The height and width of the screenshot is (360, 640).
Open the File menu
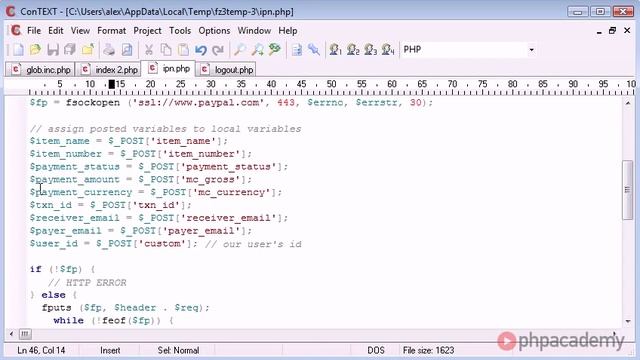click(34, 31)
